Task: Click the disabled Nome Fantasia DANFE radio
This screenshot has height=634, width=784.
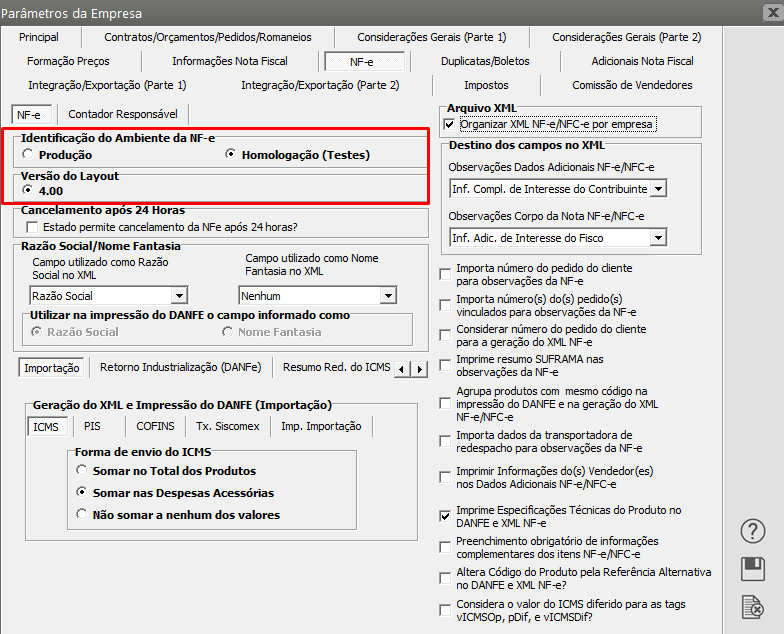Action: coord(228,332)
